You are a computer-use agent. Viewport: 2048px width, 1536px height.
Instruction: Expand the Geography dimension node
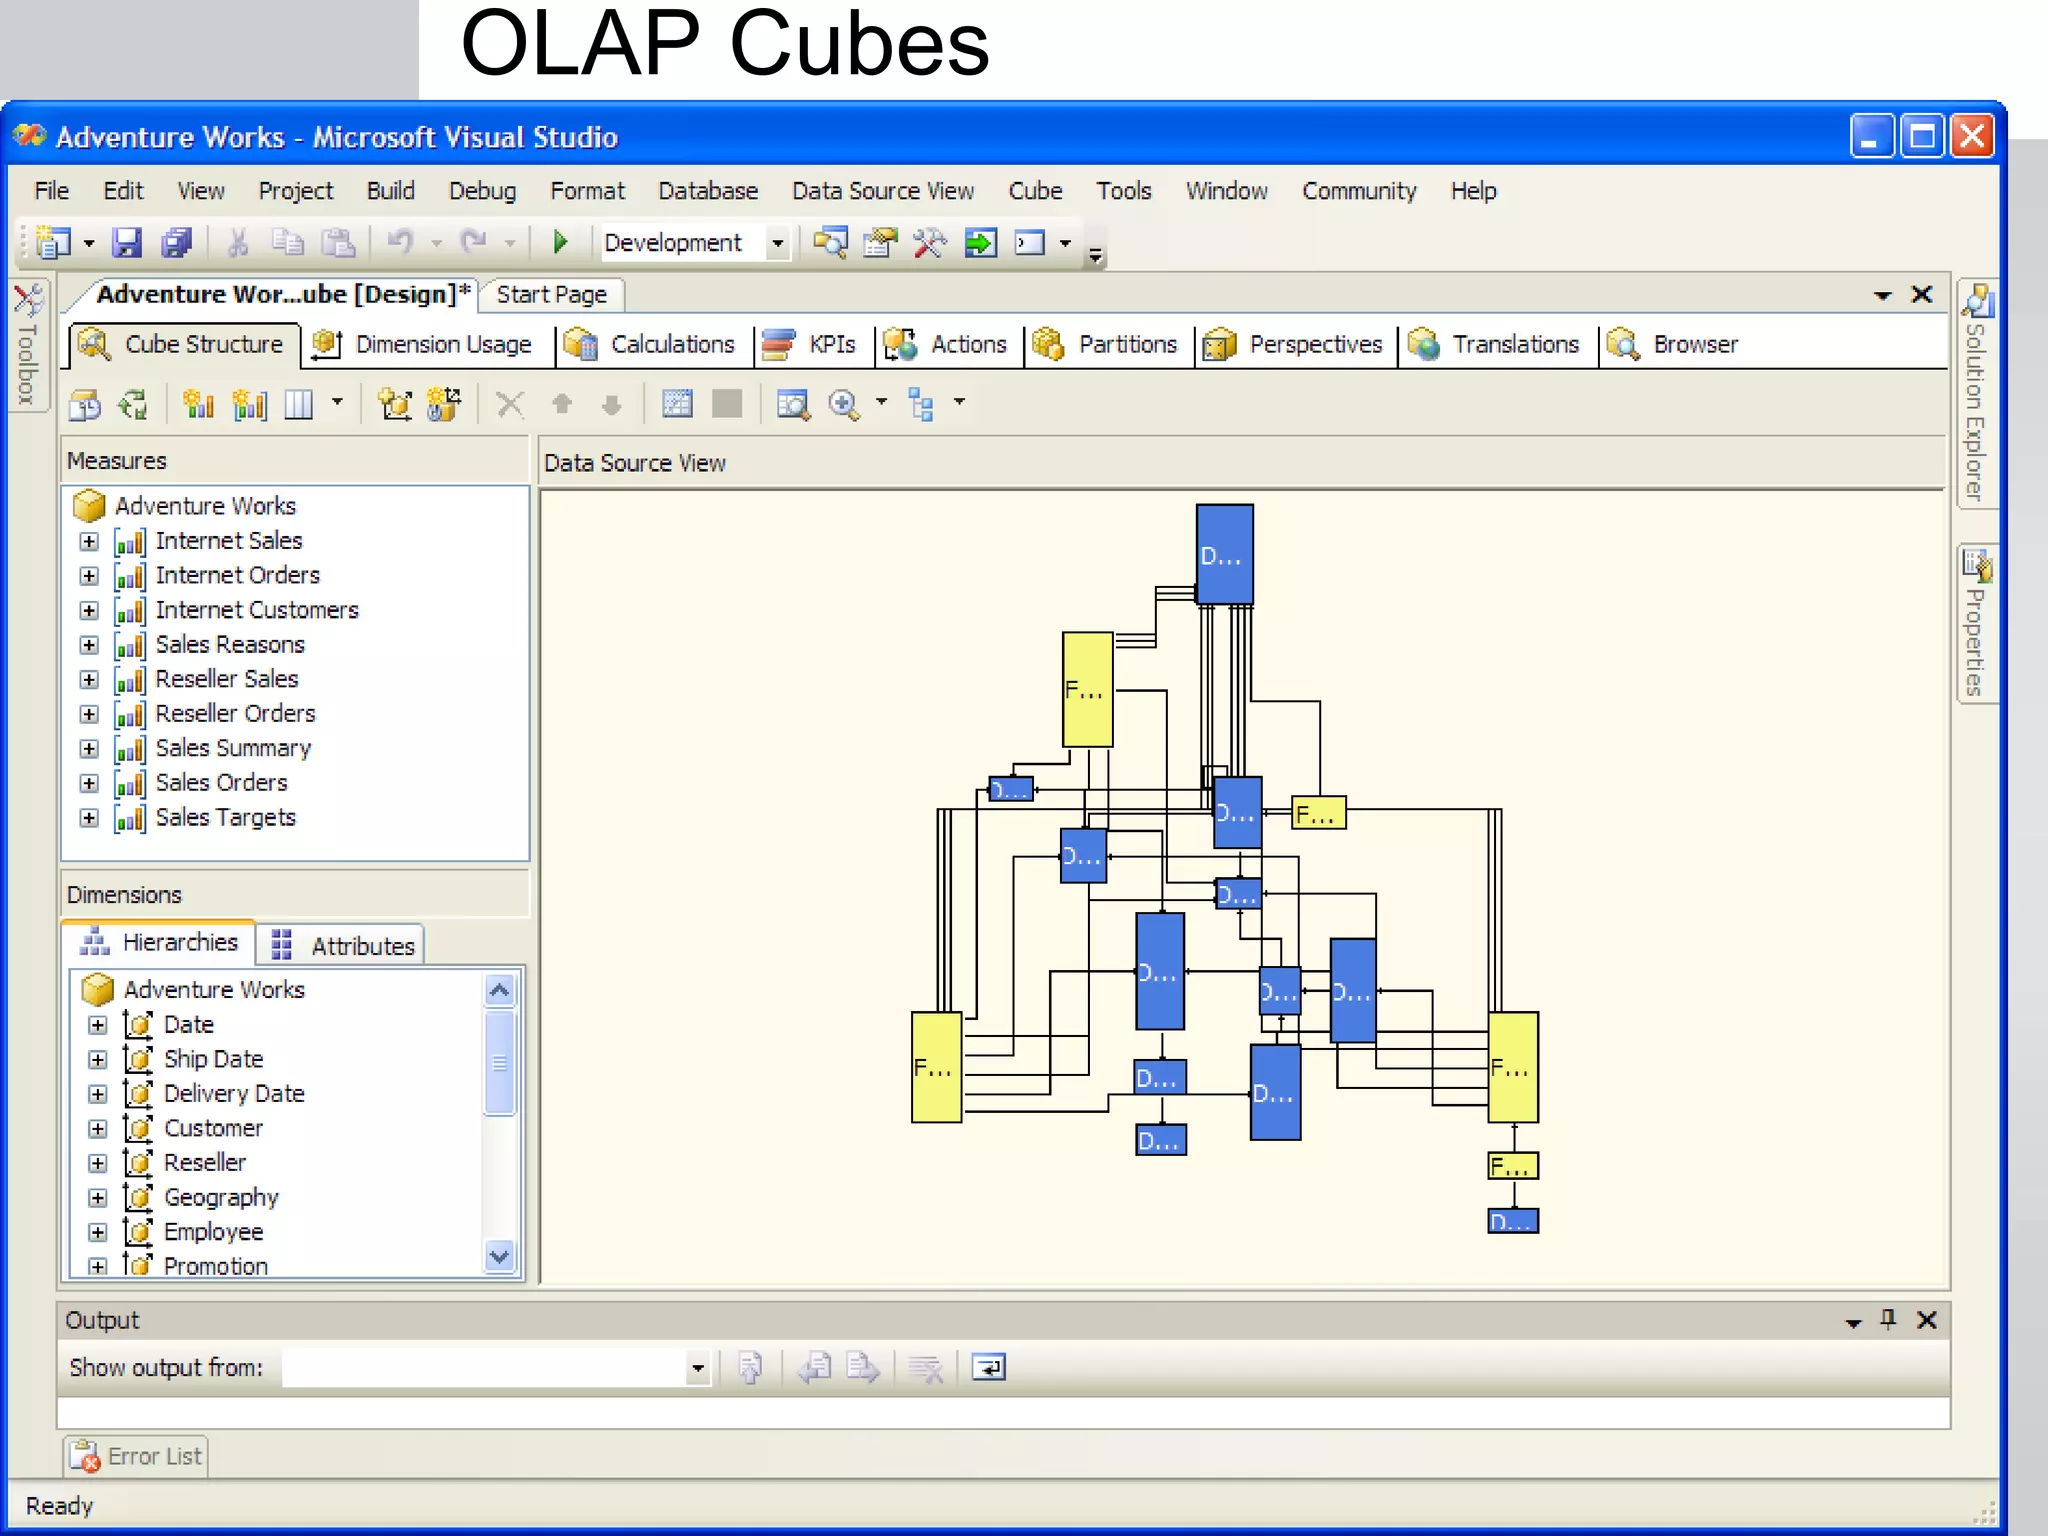pos(97,1197)
